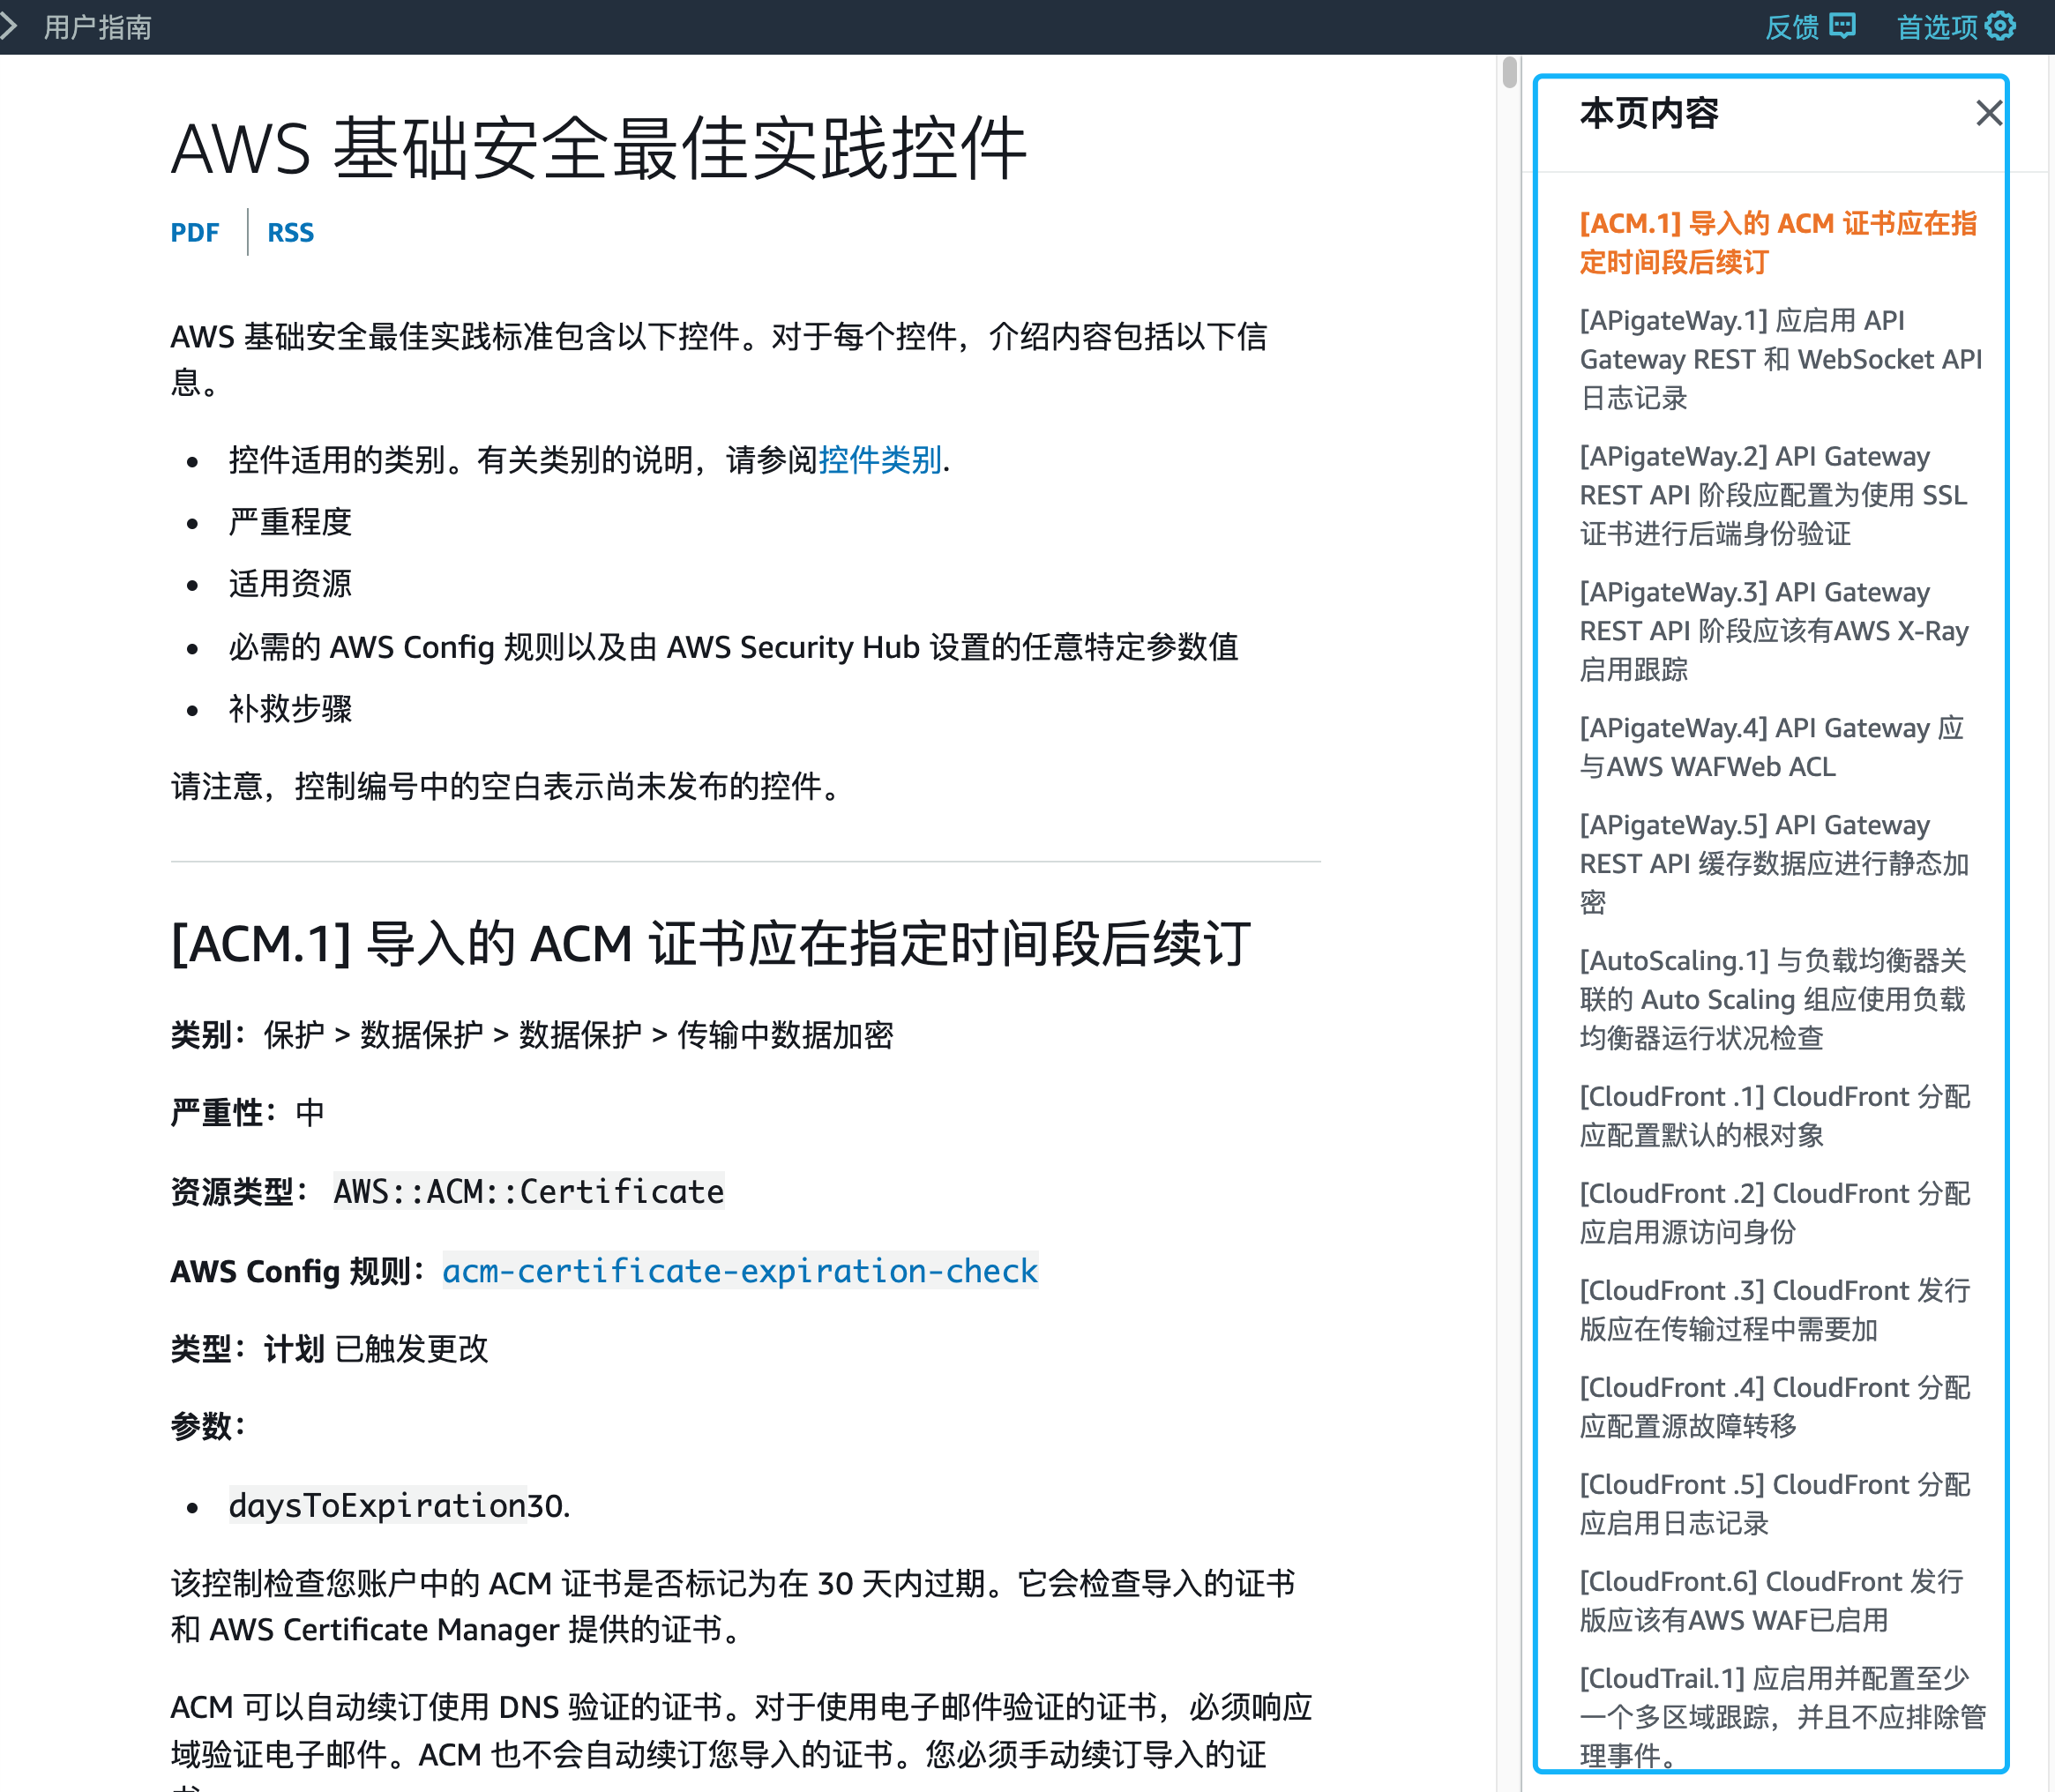The height and width of the screenshot is (1792, 2055).
Task: Select APigateWay.2 SSL certificate entry
Action: tap(1772, 495)
